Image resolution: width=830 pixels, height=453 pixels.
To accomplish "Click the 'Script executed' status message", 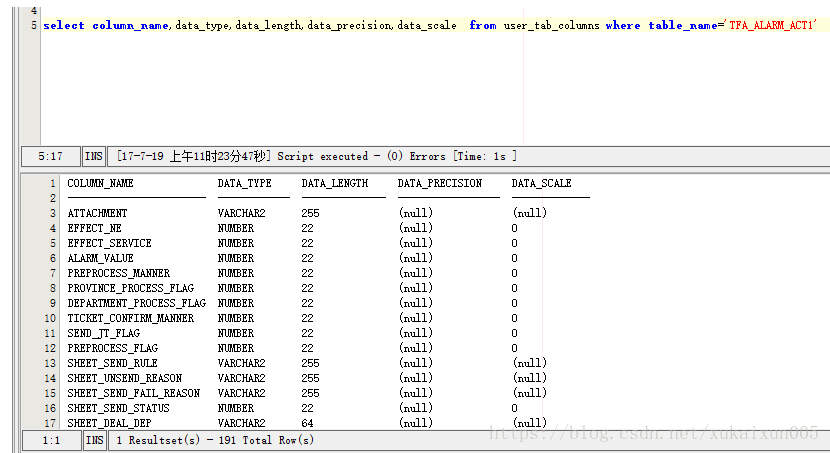I will click(x=317, y=157).
